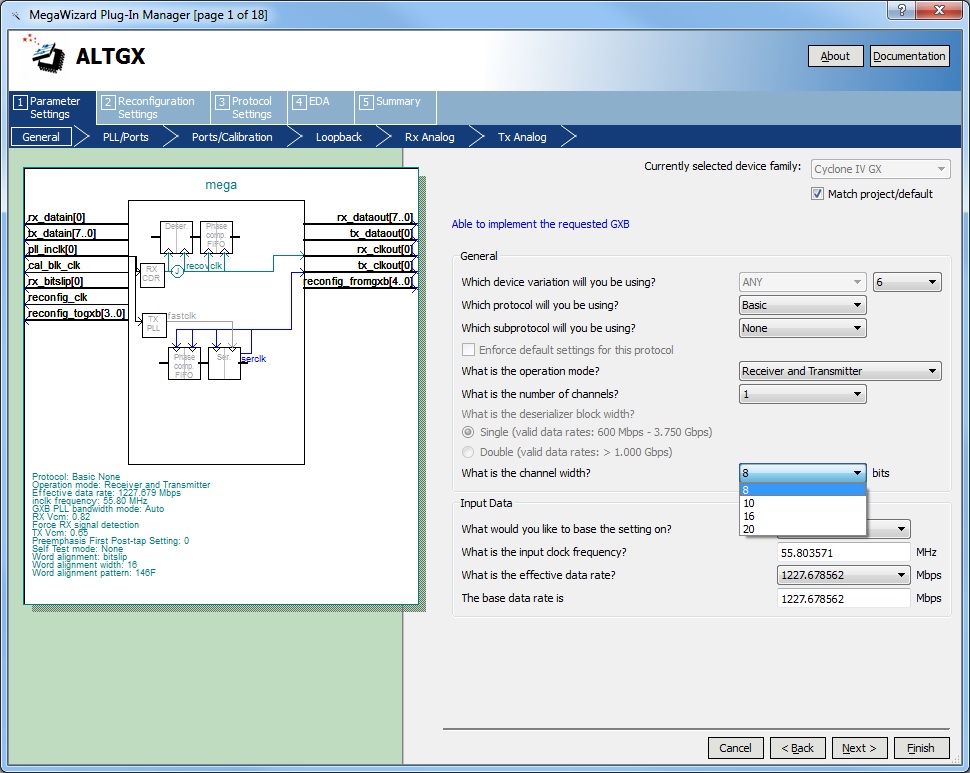
Task: Select 16 in channel width list
Action: tap(802, 516)
